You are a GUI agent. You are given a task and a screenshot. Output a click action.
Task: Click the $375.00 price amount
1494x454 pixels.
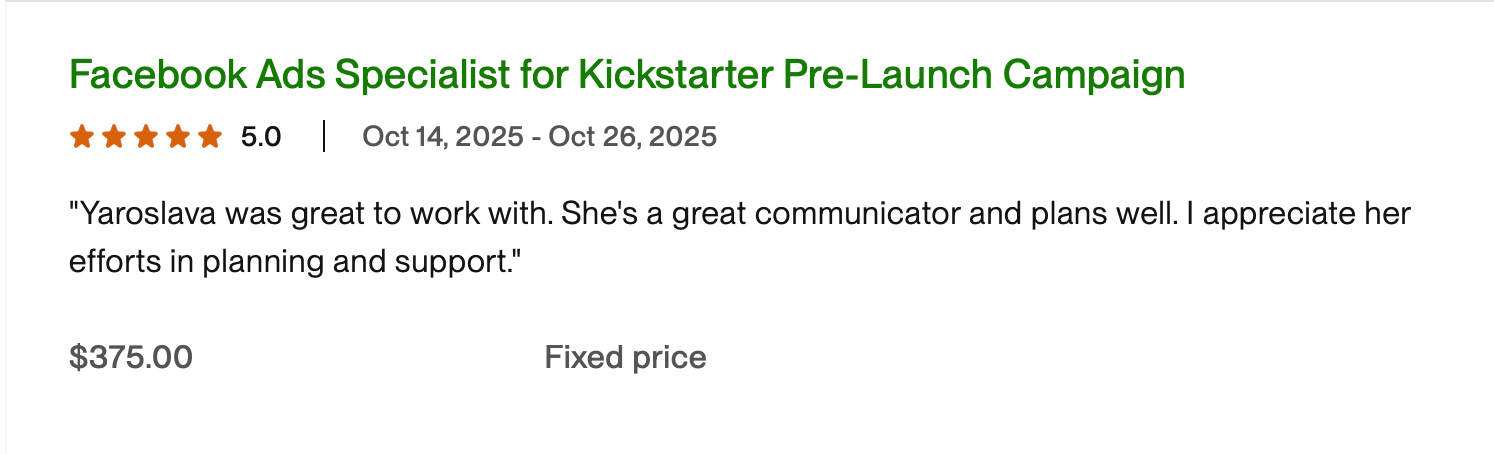(130, 357)
